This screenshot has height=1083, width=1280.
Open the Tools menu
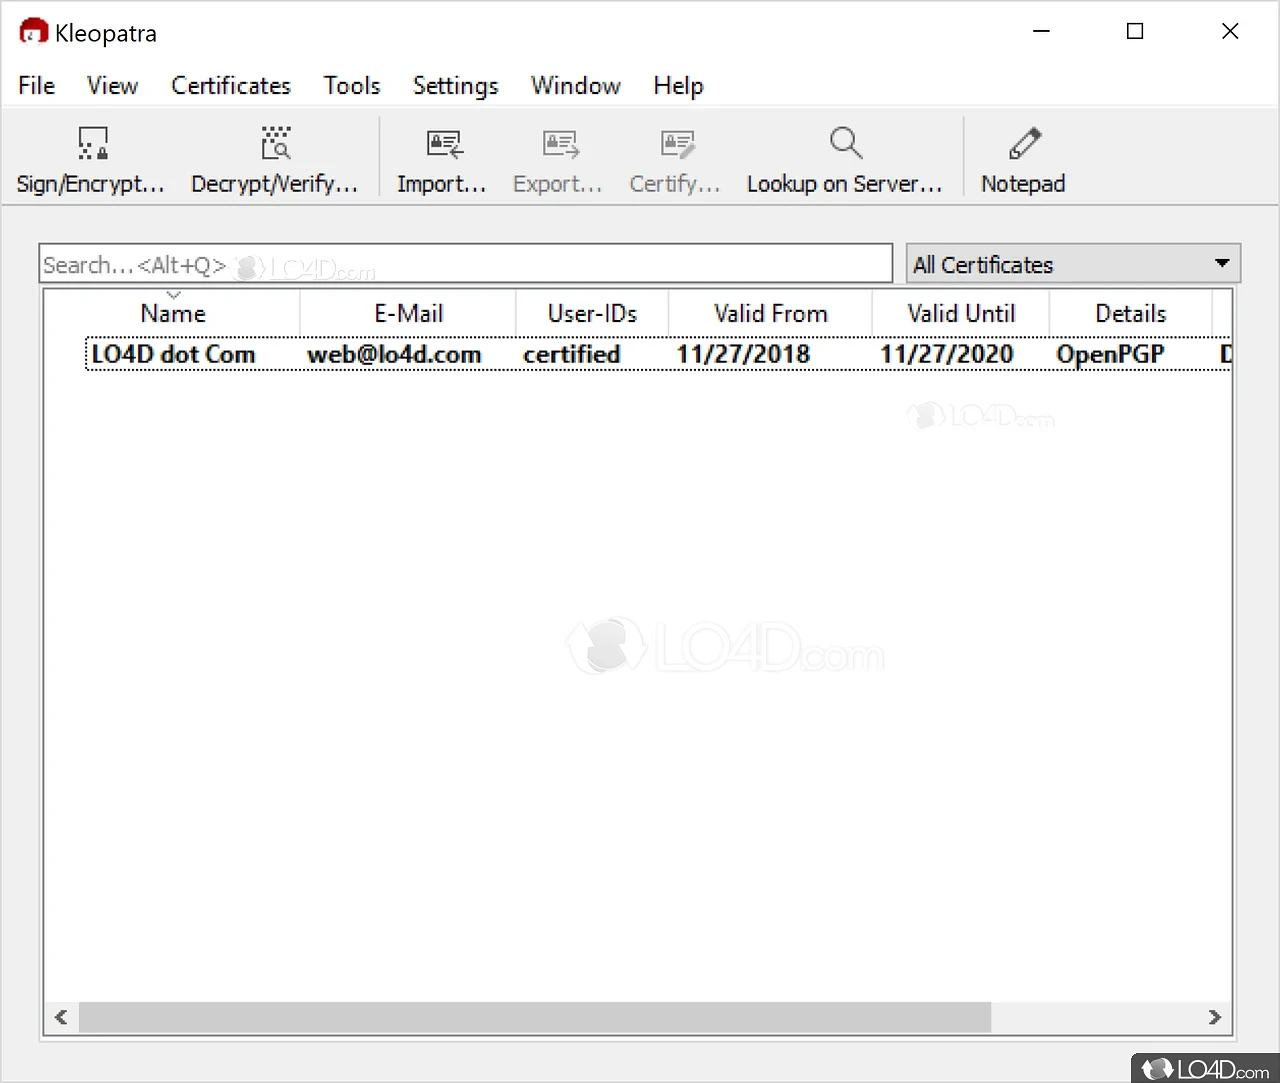[352, 86]
